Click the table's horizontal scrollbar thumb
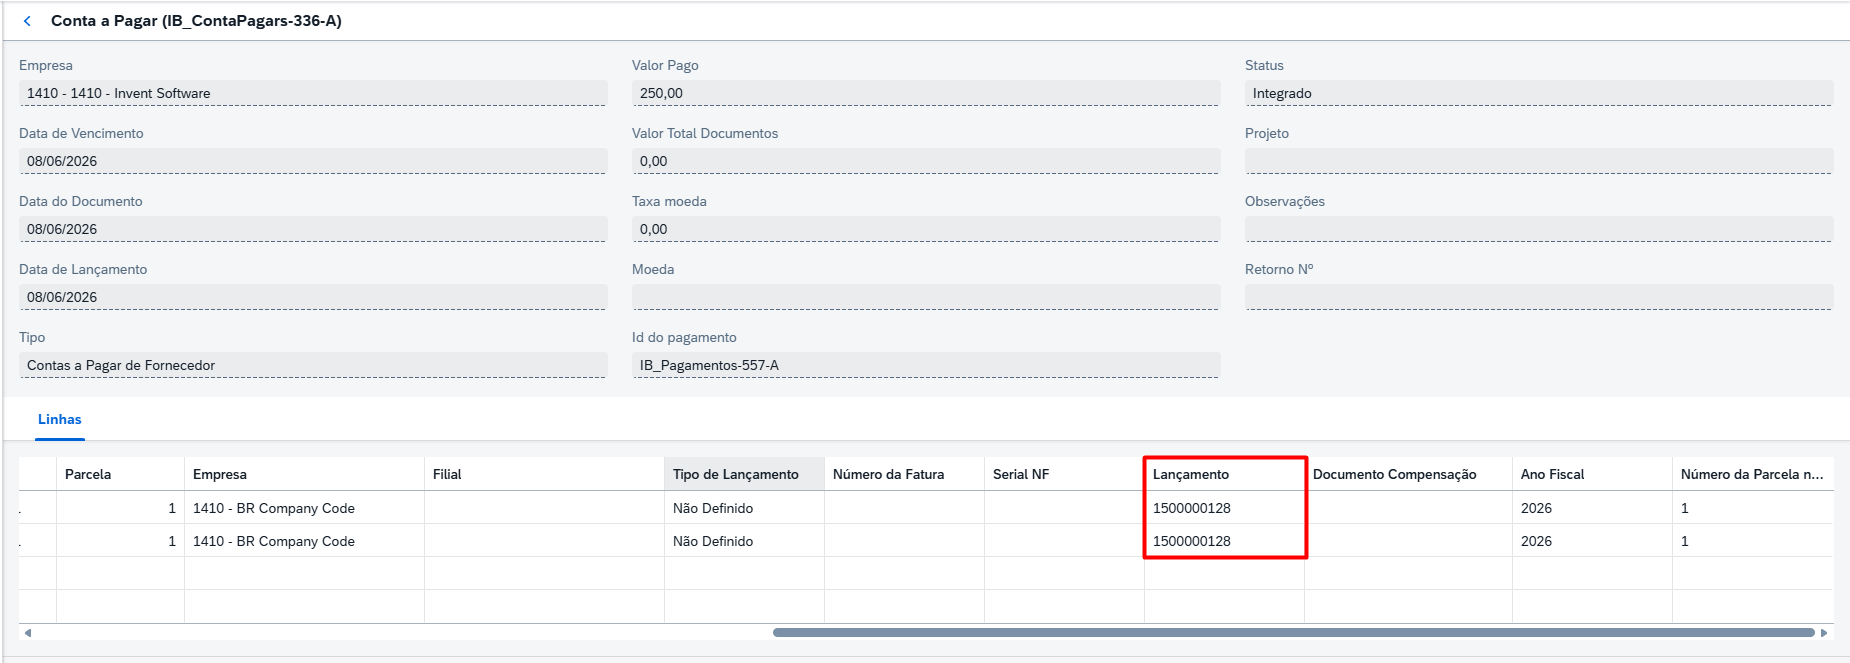1850x663 pixels. point(1294,633)
